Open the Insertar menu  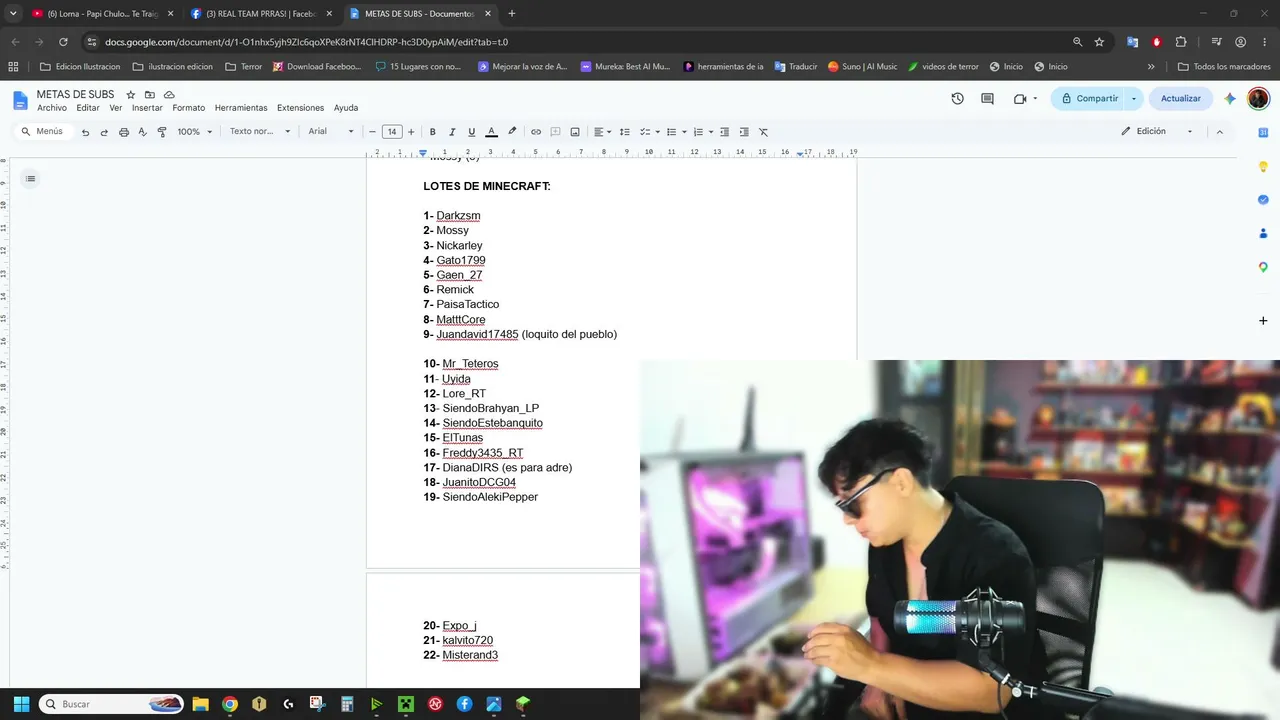(x=147, y=108)
